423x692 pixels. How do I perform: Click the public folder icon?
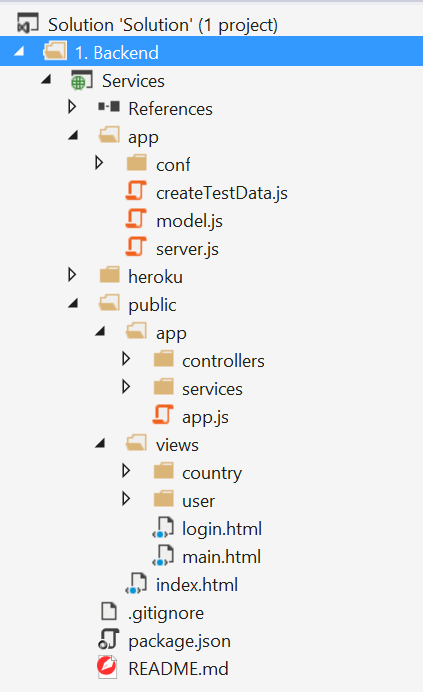point(109,303)
